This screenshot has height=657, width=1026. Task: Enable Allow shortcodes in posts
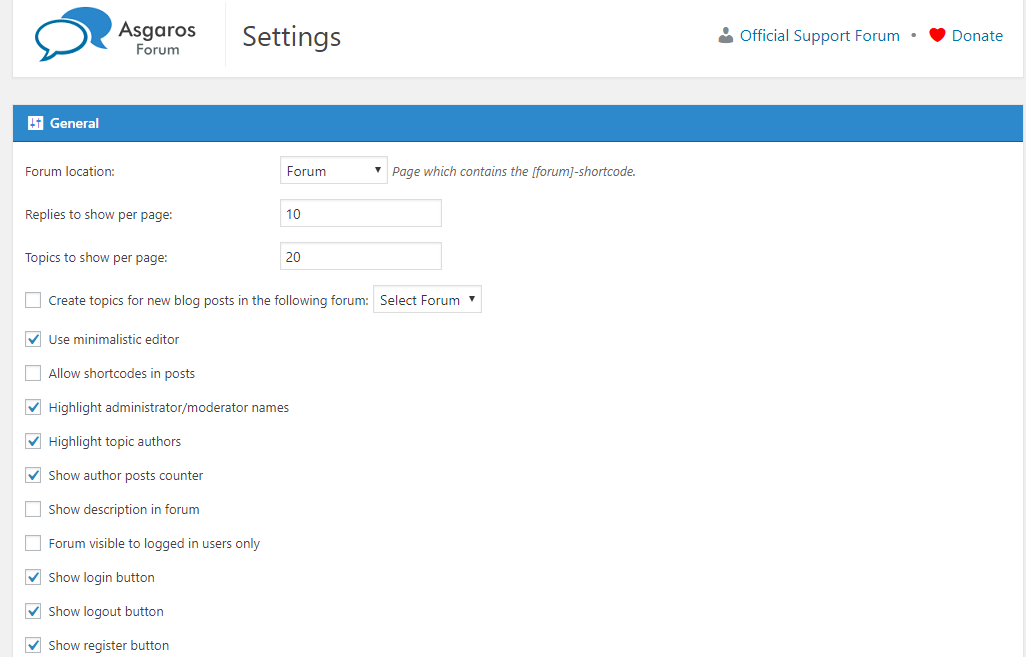(x=34, y=373)
